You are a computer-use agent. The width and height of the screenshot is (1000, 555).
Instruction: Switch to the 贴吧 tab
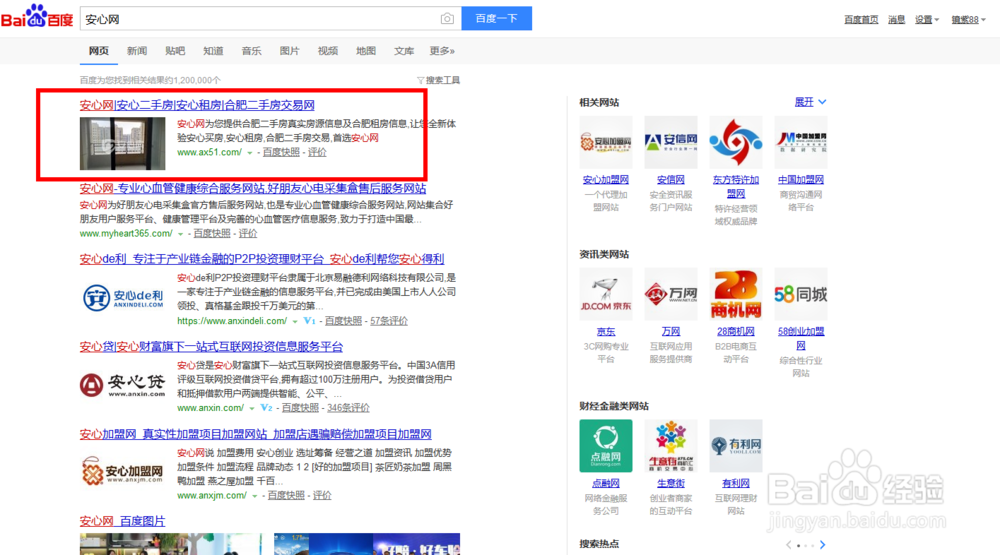(x=175, y=51)
